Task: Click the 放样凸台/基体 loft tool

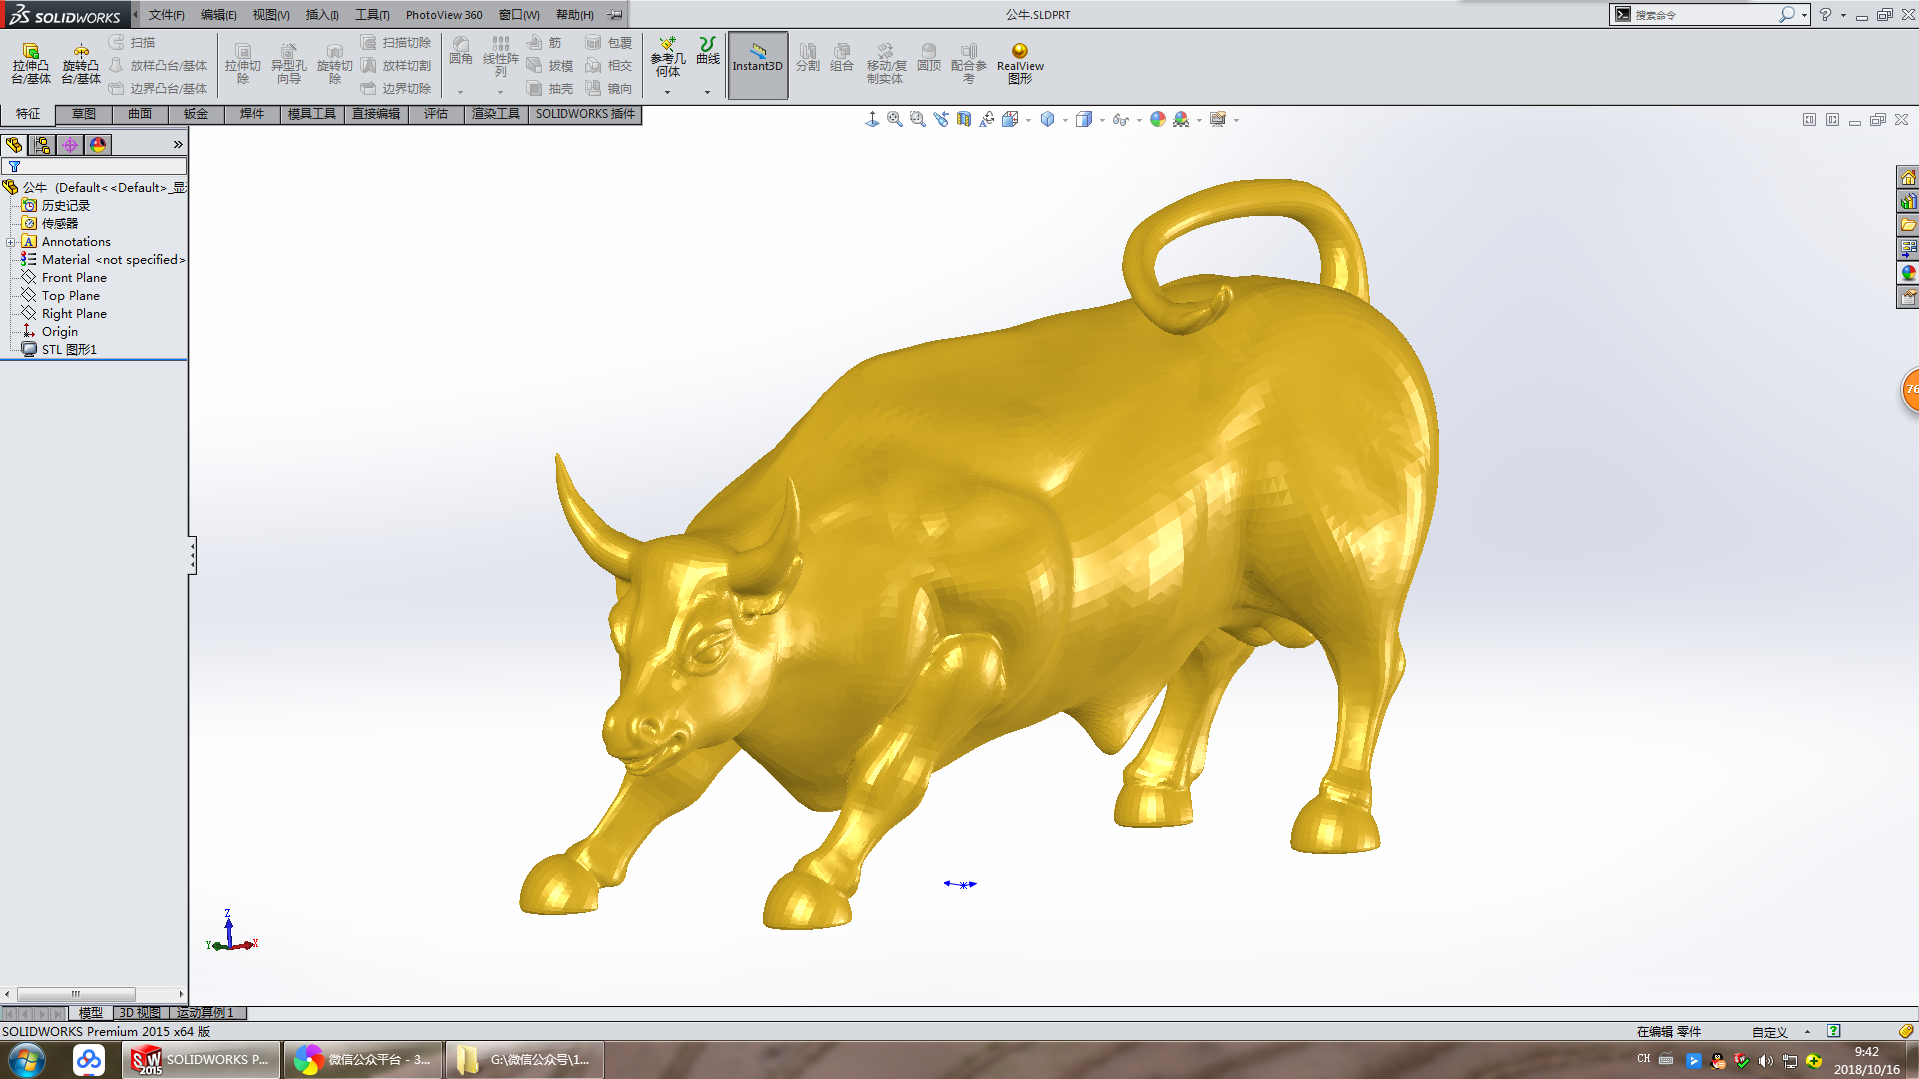Action: 158,66
